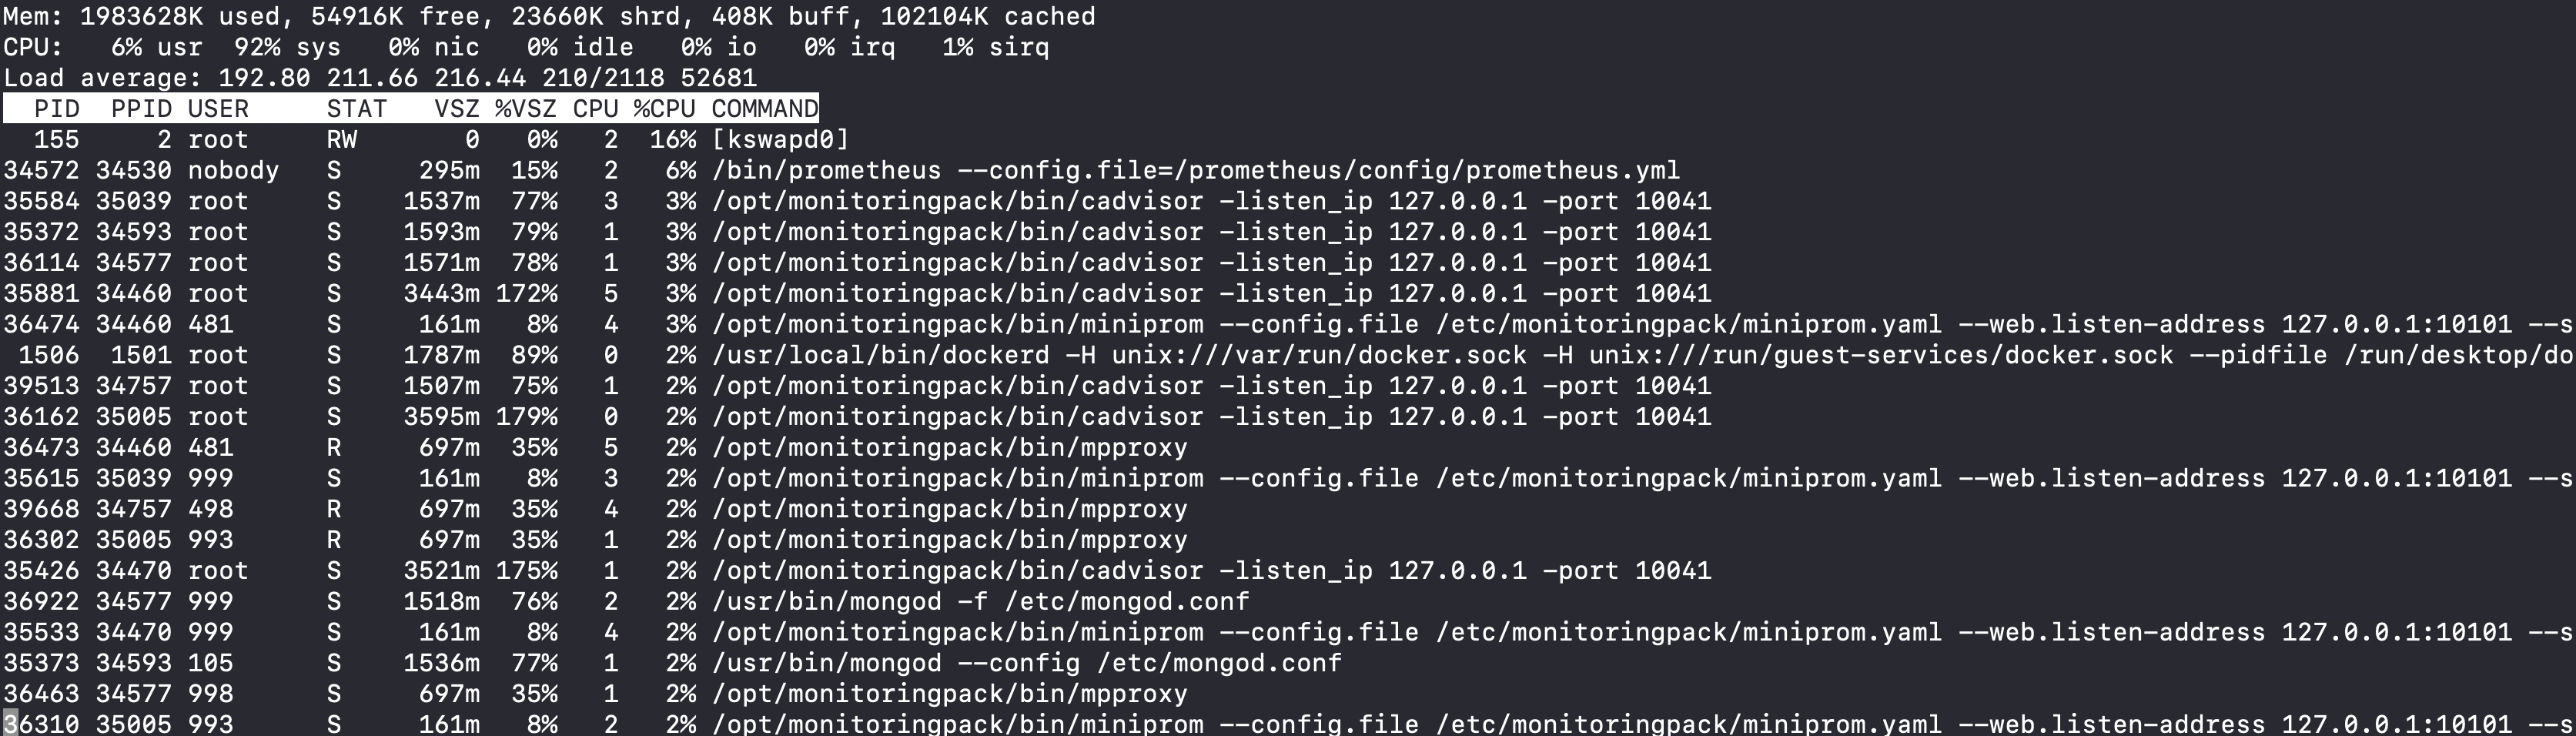Viewport: 2576px width, 736px height.
Task: Select the mongod --config process row
Action: 1026,663
